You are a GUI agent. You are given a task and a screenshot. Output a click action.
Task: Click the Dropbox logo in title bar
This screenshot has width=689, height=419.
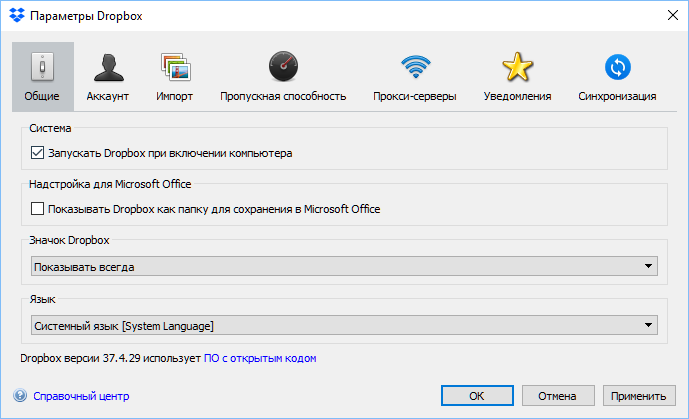coord(17,15)
